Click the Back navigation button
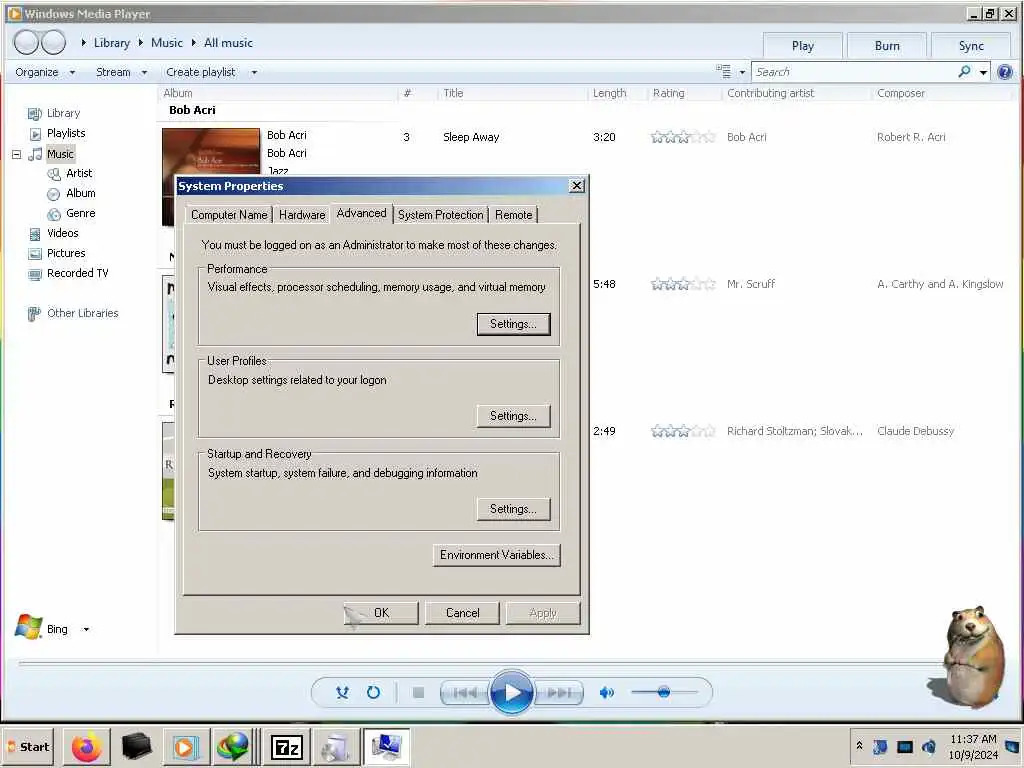 click(26, 42)
